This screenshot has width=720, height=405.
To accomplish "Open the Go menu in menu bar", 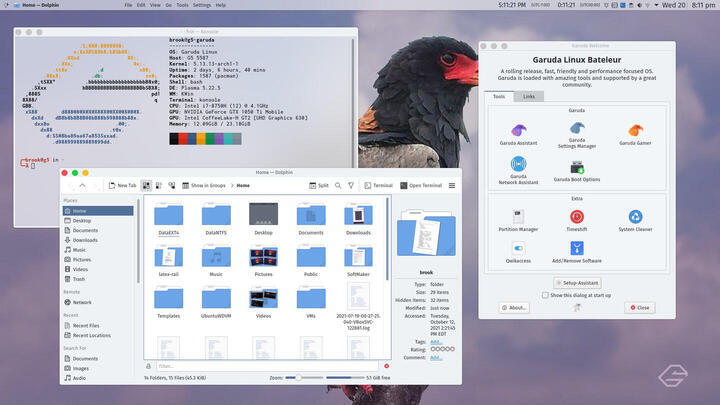I will [169, 5].
